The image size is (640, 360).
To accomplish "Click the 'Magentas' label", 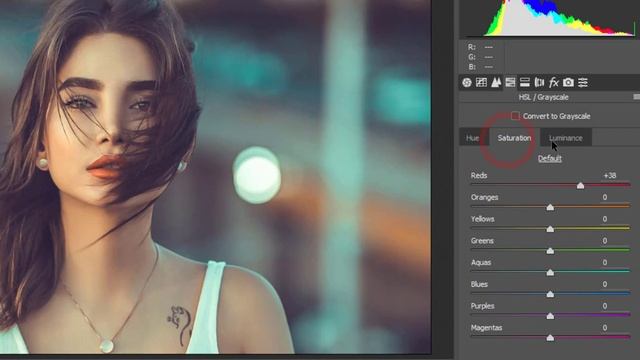I will click(x=486, y=328).
